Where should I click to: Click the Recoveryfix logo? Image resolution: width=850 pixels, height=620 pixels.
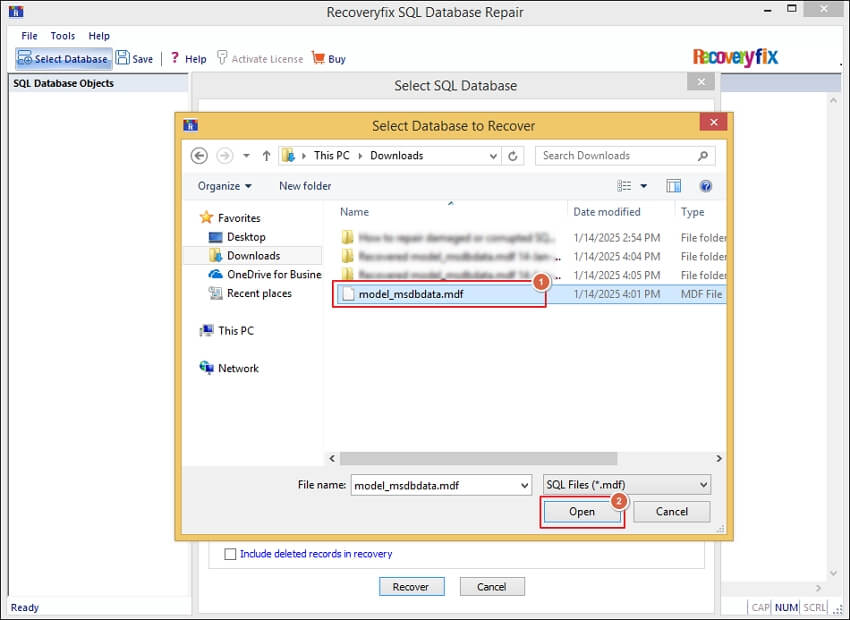[735, 57]
